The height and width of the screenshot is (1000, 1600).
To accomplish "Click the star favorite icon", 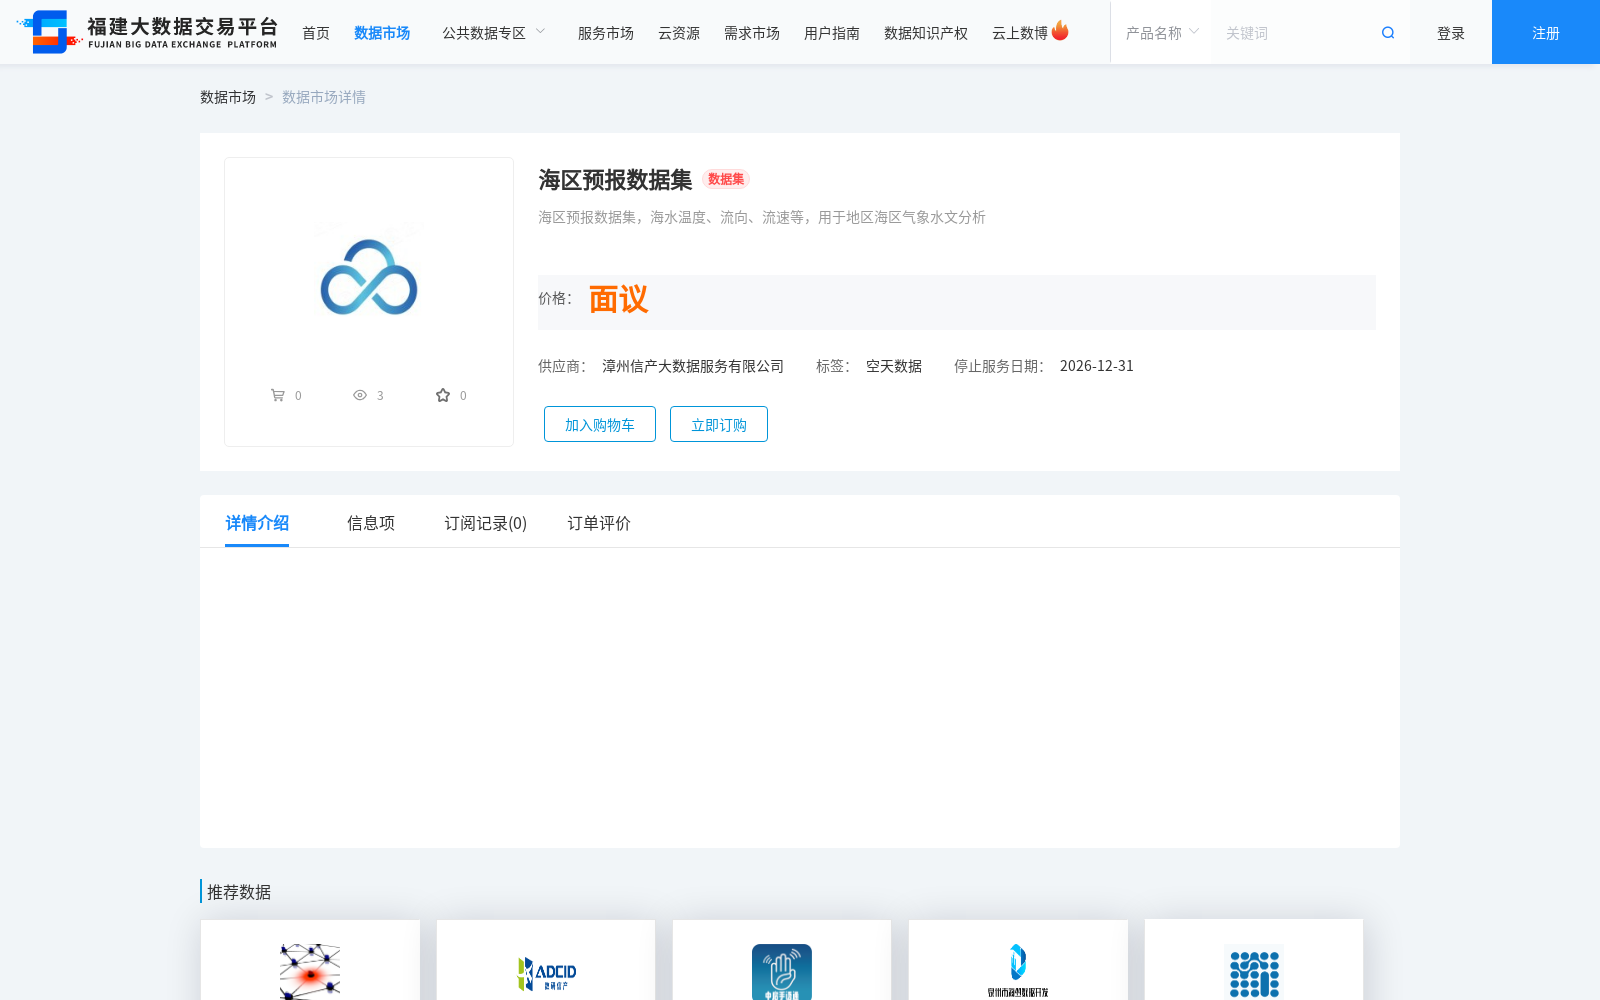I will click(443, 395).
